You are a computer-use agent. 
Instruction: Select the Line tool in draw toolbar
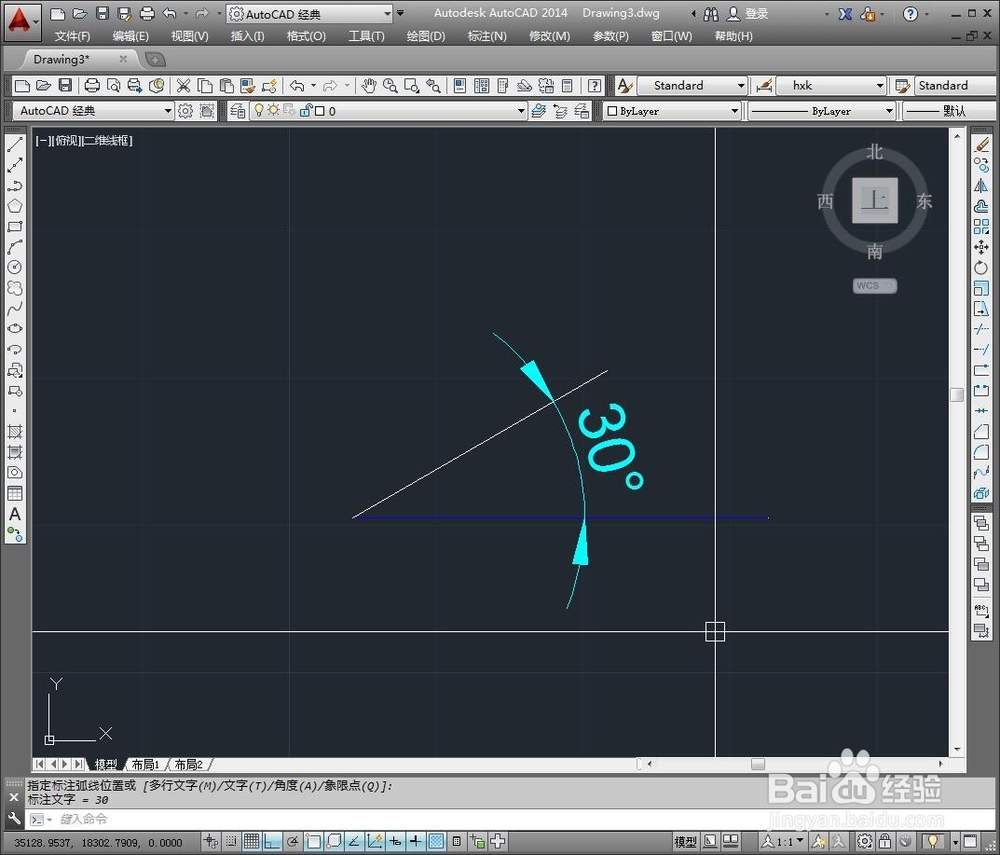point(15,145)
